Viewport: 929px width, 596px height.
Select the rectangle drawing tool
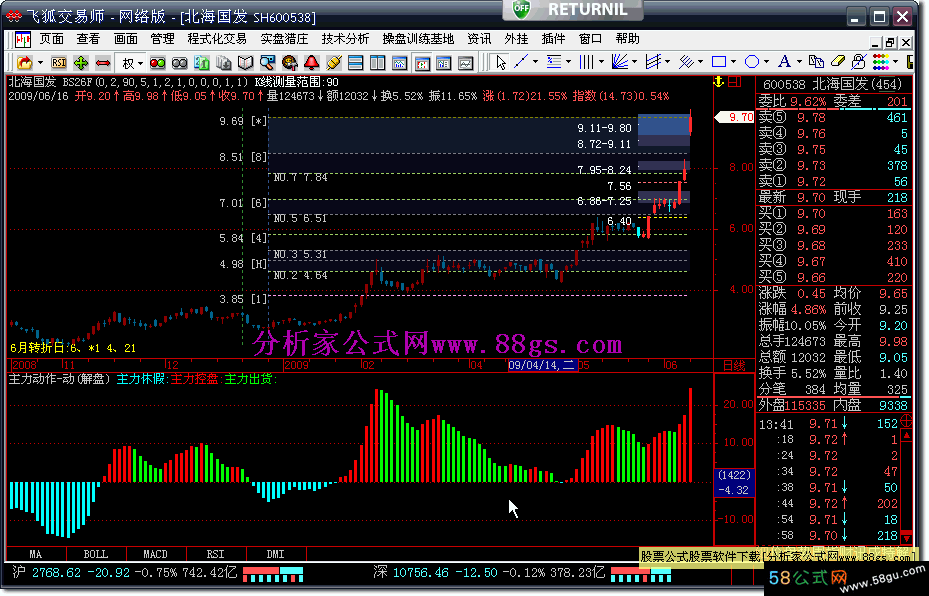719,62
